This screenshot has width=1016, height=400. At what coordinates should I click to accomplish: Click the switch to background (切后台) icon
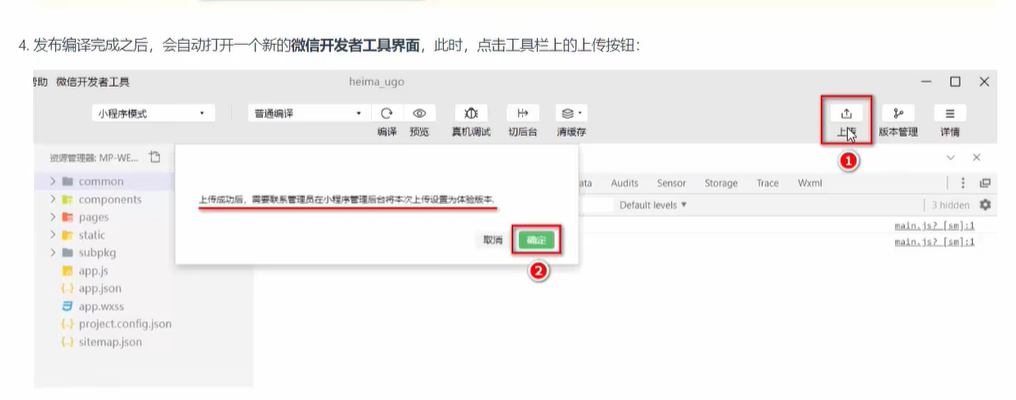523,113
